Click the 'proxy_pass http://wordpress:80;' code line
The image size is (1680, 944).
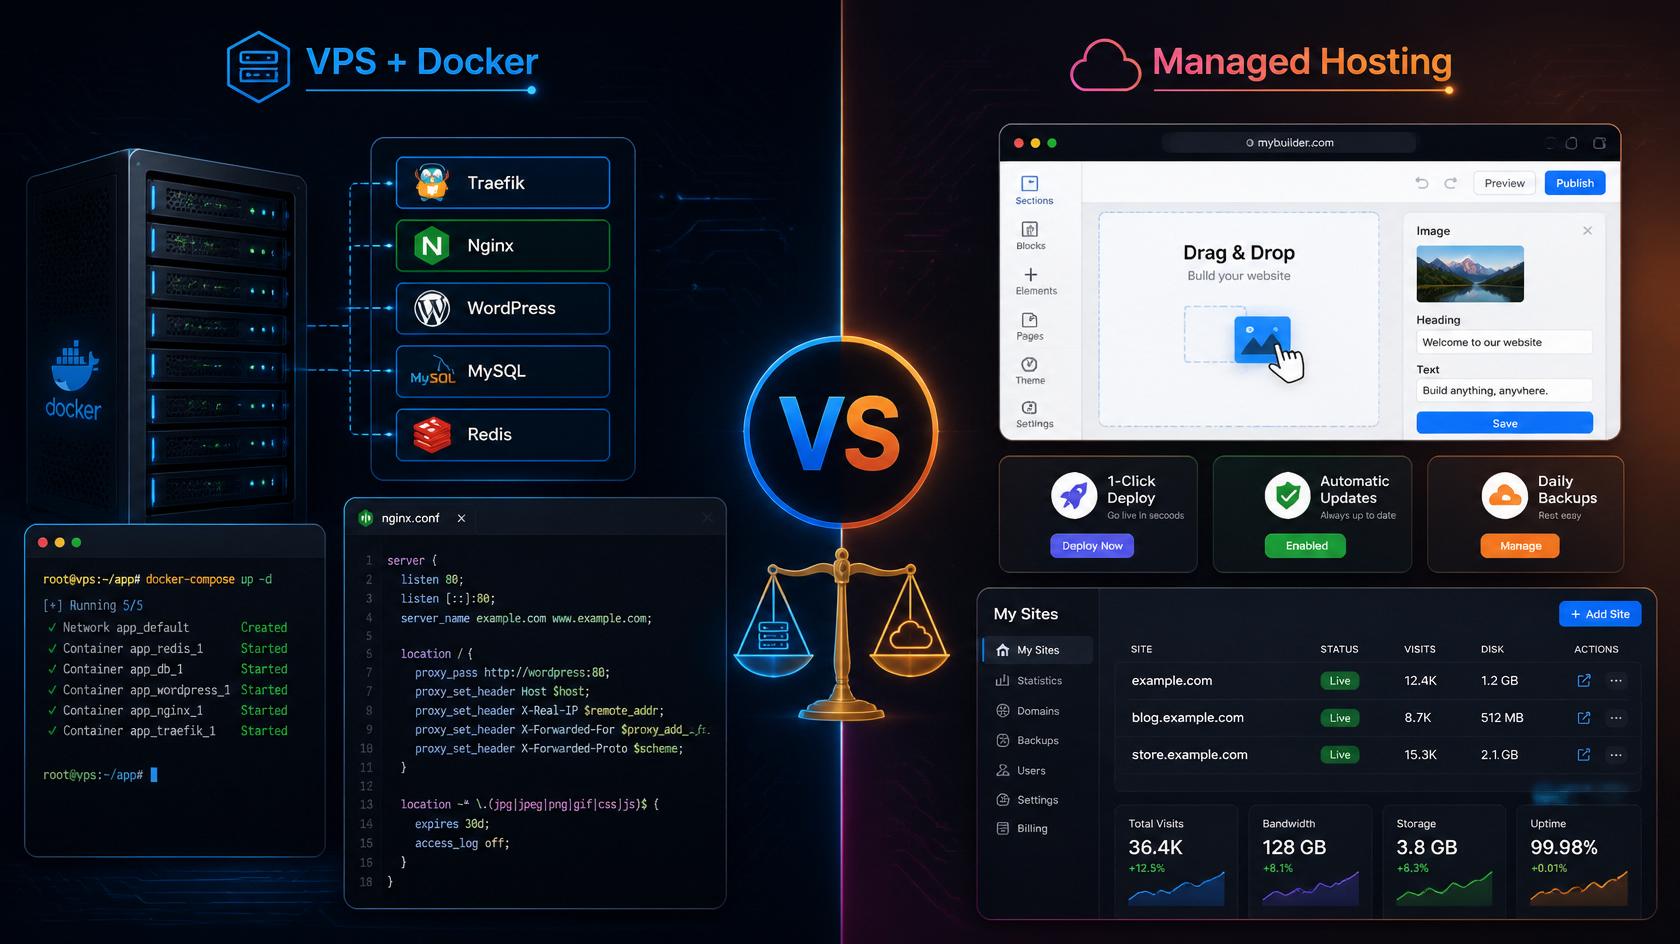pyautogui.click(x=512, y=673)
